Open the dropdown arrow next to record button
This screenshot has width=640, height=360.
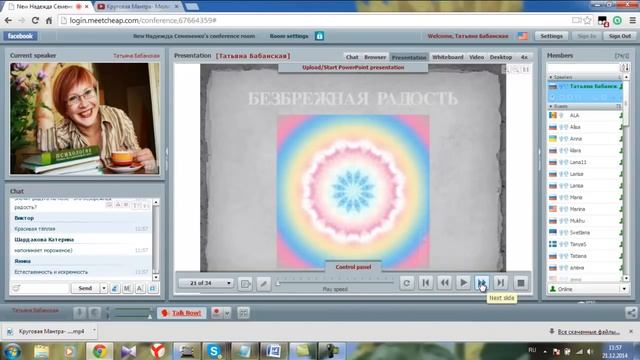(x=227, y=313)
